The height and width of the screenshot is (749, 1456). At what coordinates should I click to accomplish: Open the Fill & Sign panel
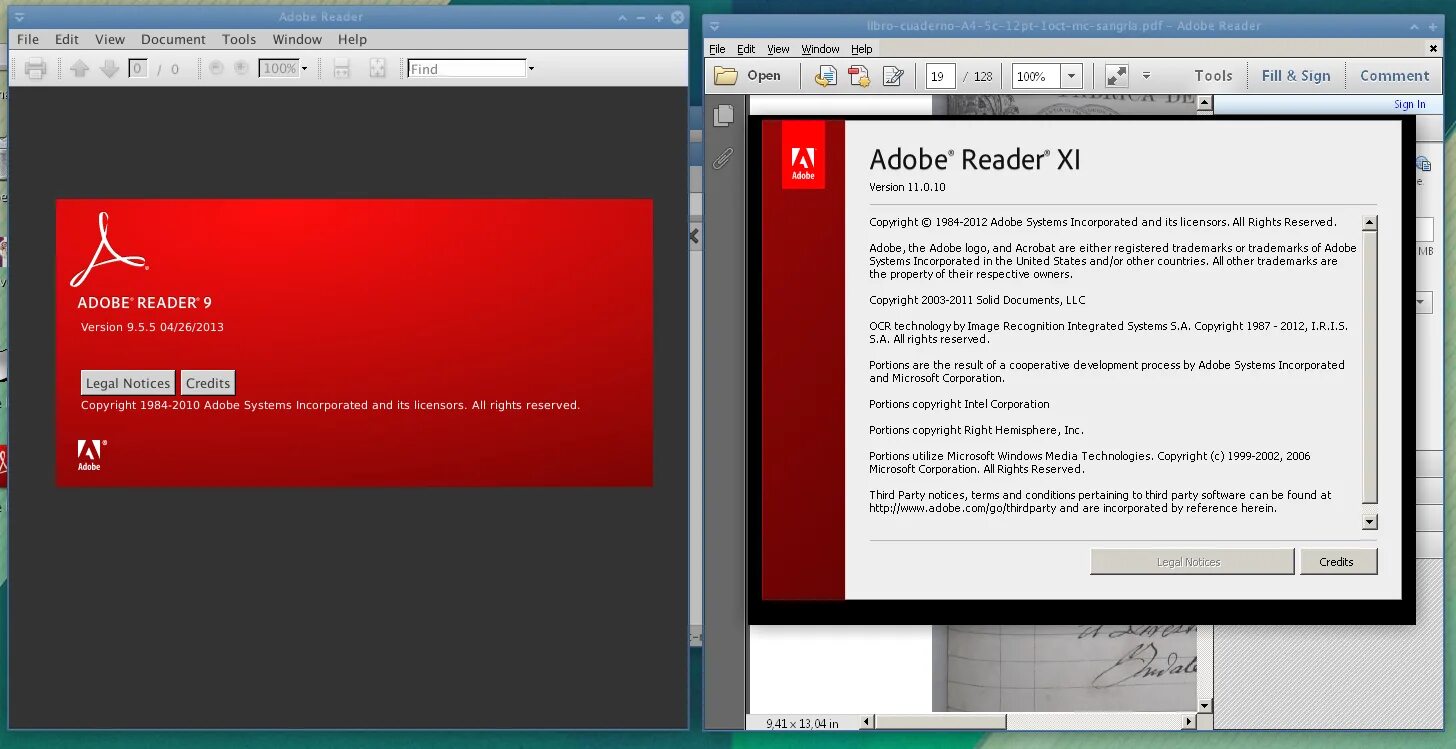click(1296, 75)
